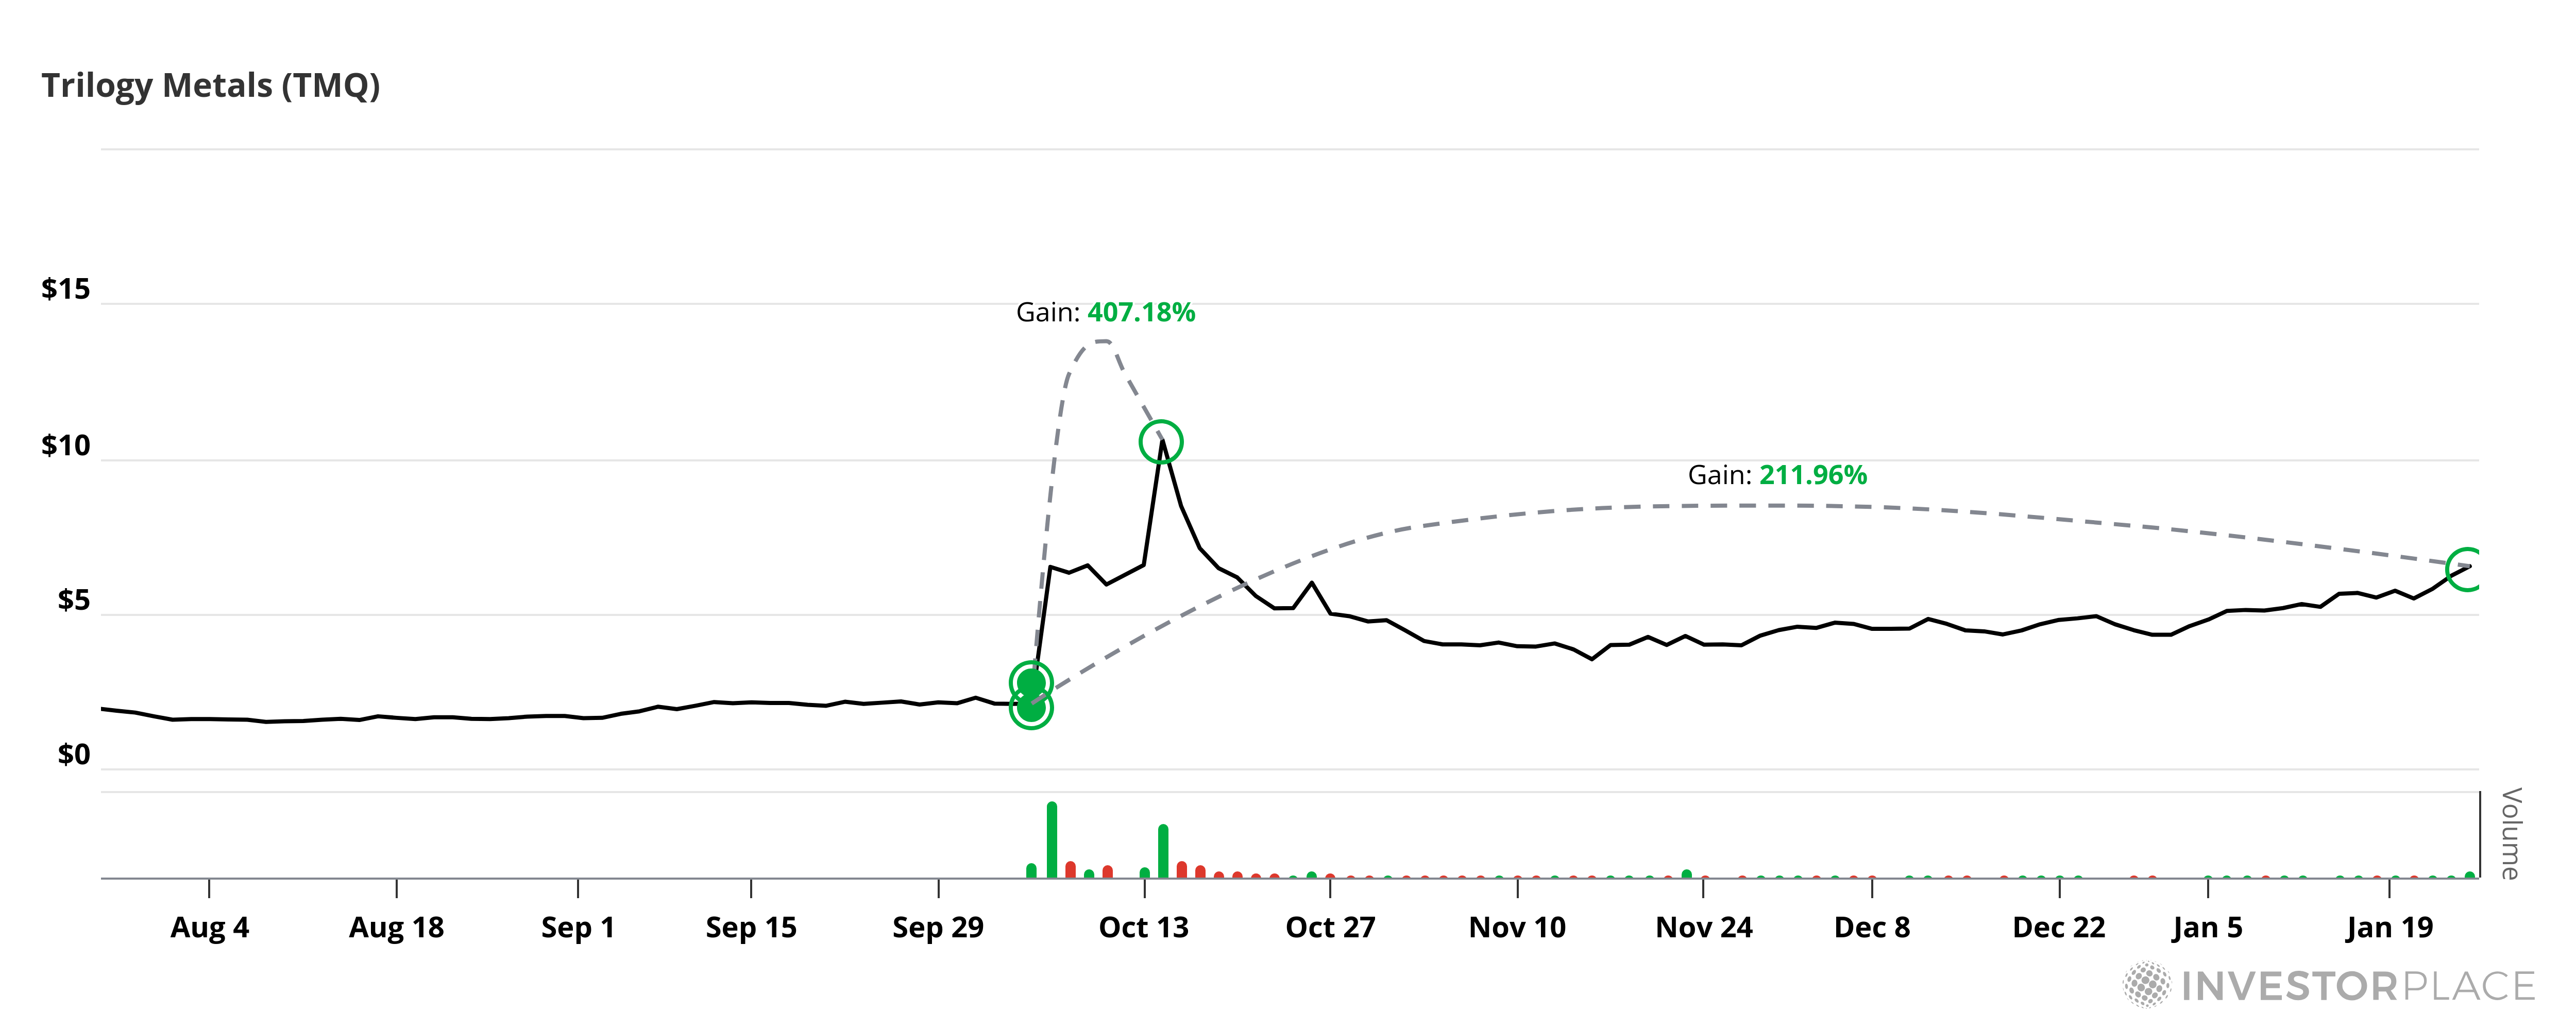Click the small green volume bar before Nov 24
Viewport: 2576px width, 1030px height.
coord(1687,874)
